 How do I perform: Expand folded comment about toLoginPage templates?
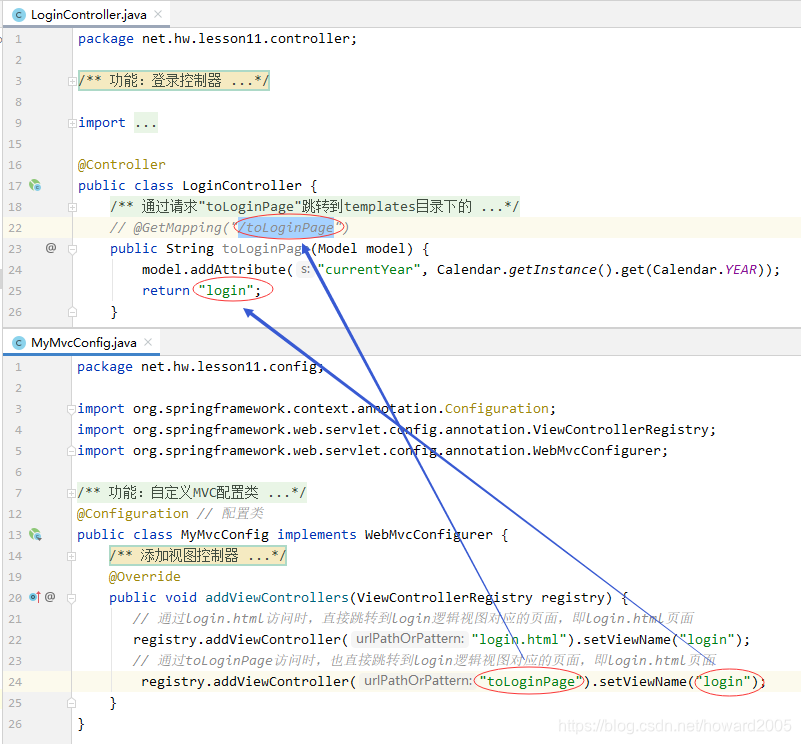[x=72, y=207]
